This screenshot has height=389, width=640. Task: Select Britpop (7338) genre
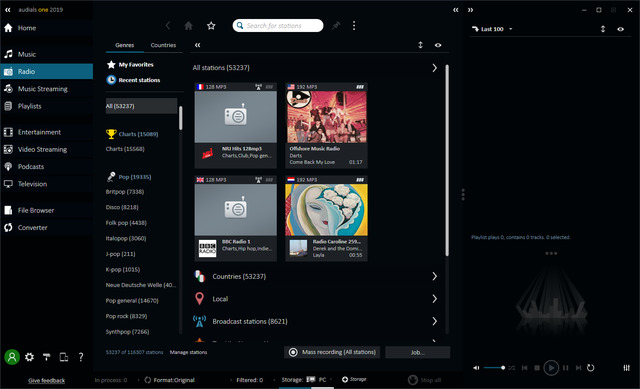pyautogui.click(x=125, y=191)
